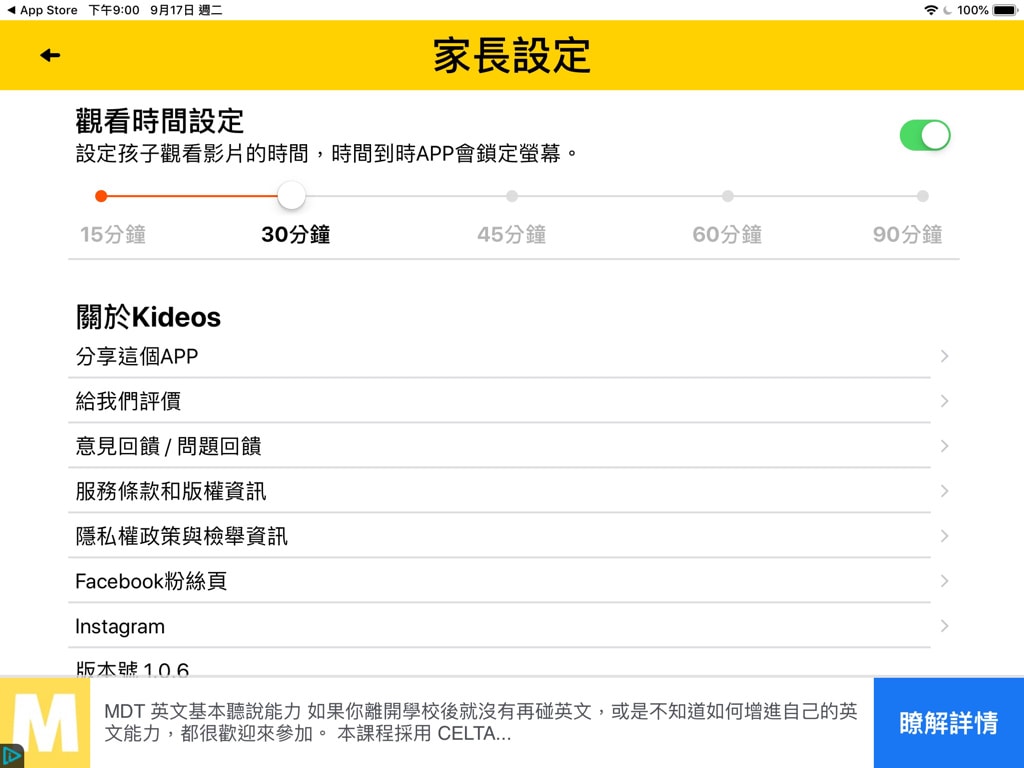Tap the Wi-Fi icon in the status bar

[931, 10]
